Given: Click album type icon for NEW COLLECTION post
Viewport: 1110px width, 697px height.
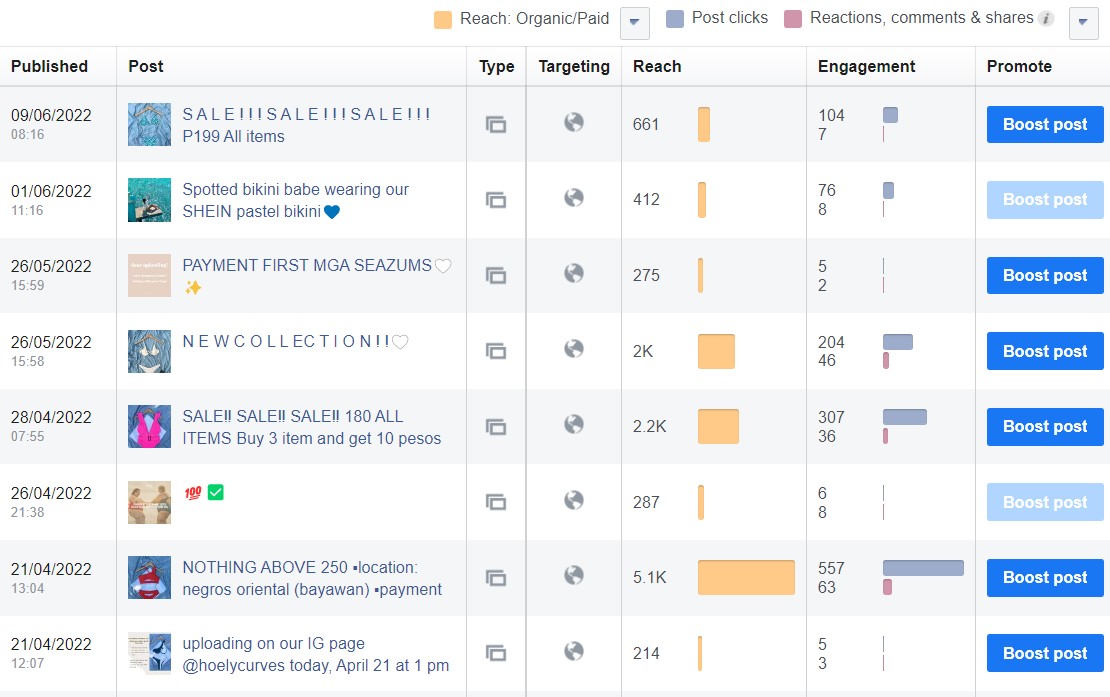Looking at the screenshot, I should pos(496,351).
